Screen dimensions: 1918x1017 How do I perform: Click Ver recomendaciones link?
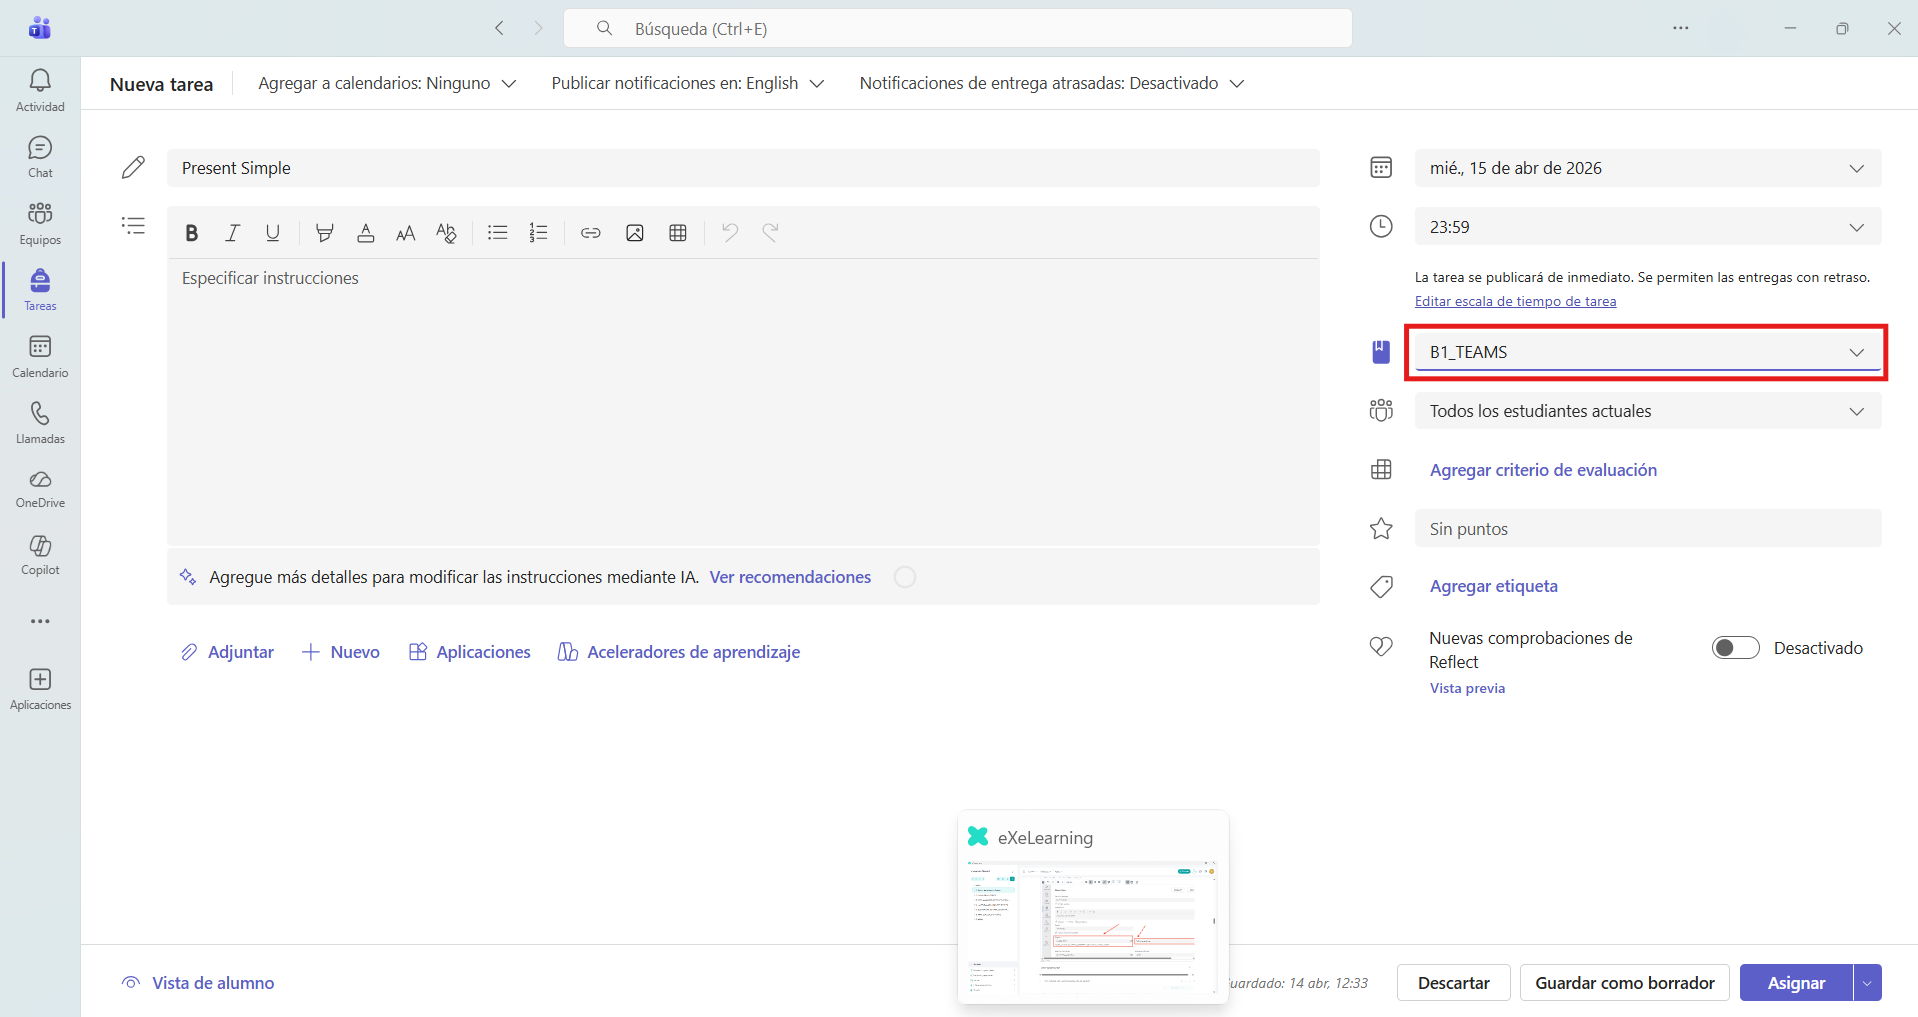(790, 577)
